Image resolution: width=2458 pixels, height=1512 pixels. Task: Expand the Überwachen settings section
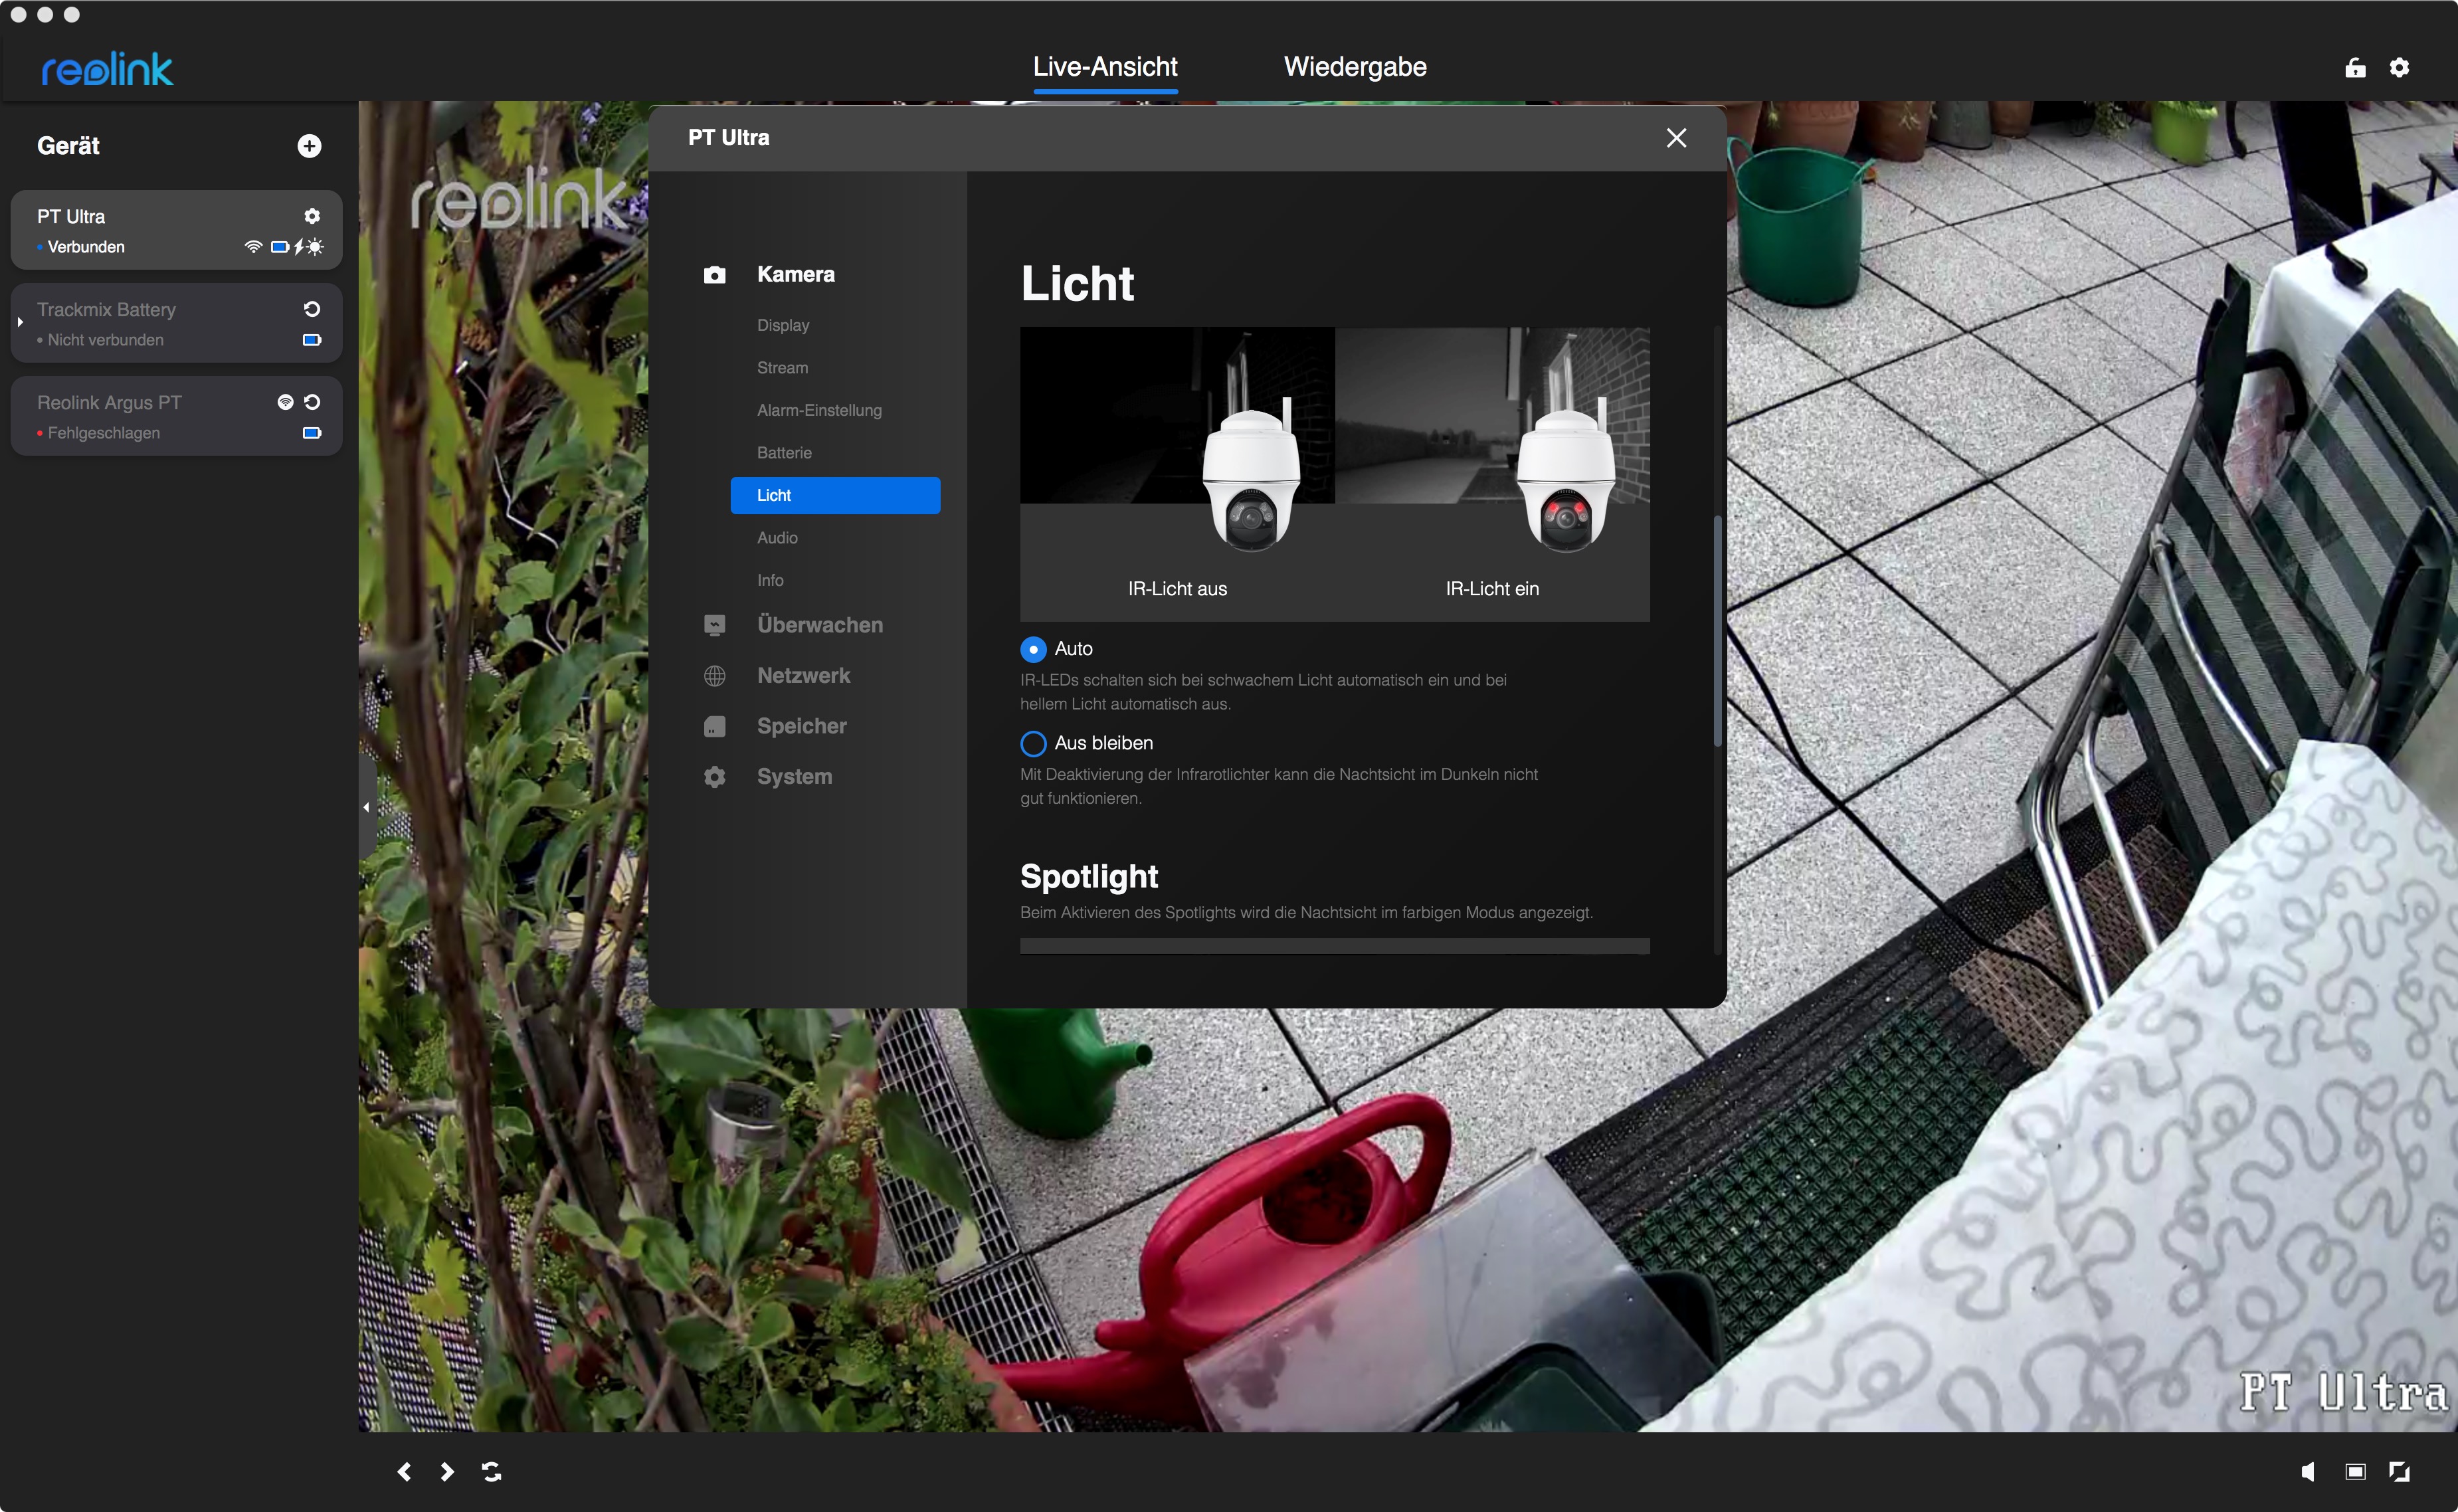point(819,625)
